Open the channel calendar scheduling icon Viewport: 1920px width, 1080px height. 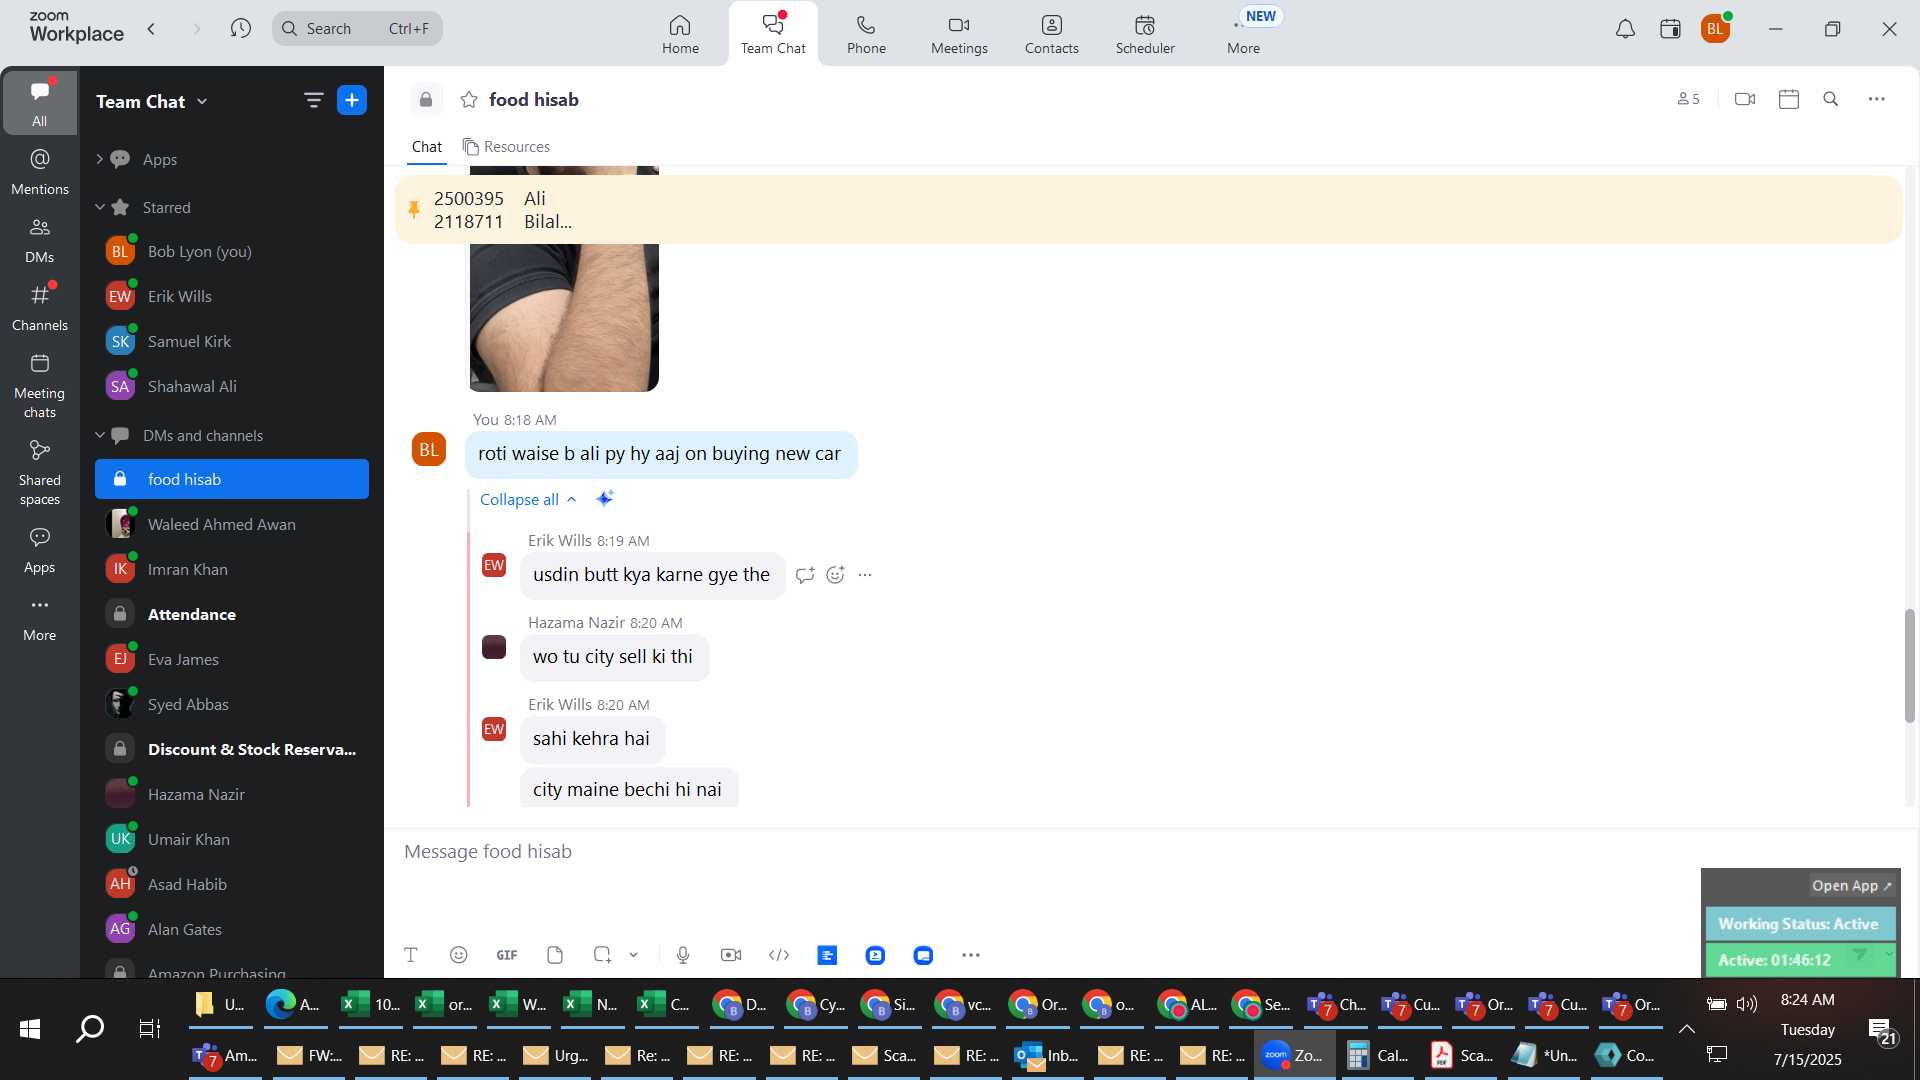point(1789,99)
